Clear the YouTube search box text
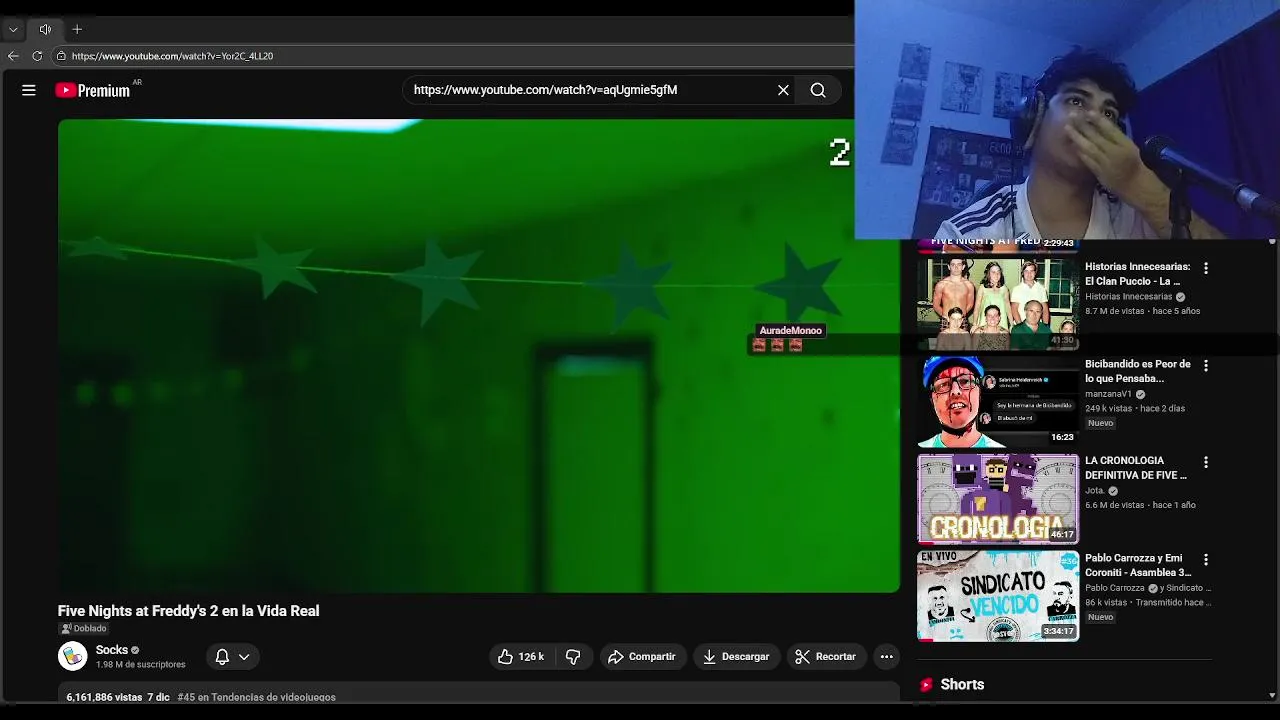The height and width of the screenshot is (720, 1280). (783, 90)
